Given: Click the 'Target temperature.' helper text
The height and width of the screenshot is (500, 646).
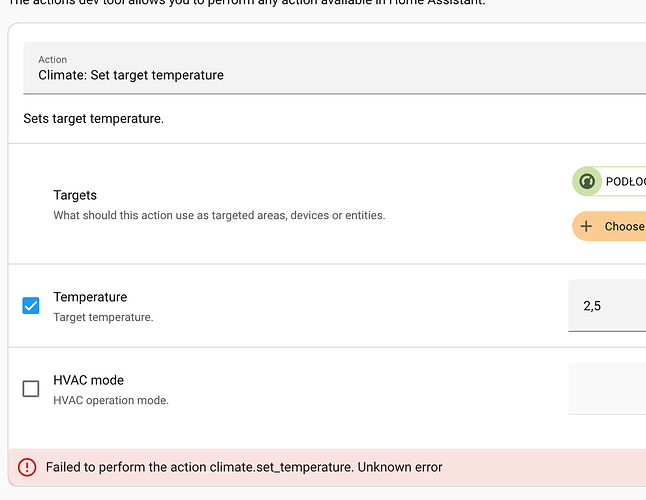Looking at the screenshot, I should (103, 317).
